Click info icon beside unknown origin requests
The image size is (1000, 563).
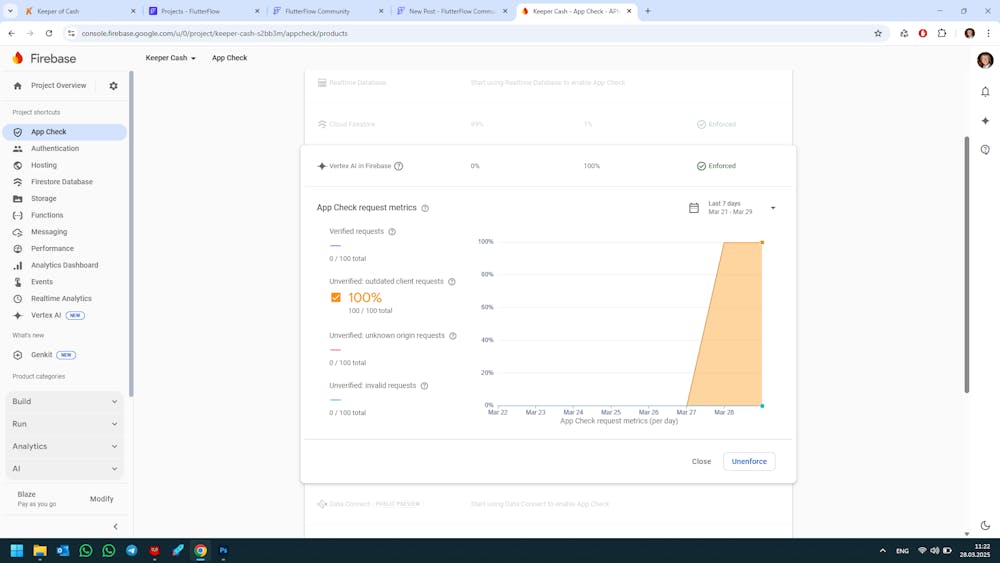(453, 335)
